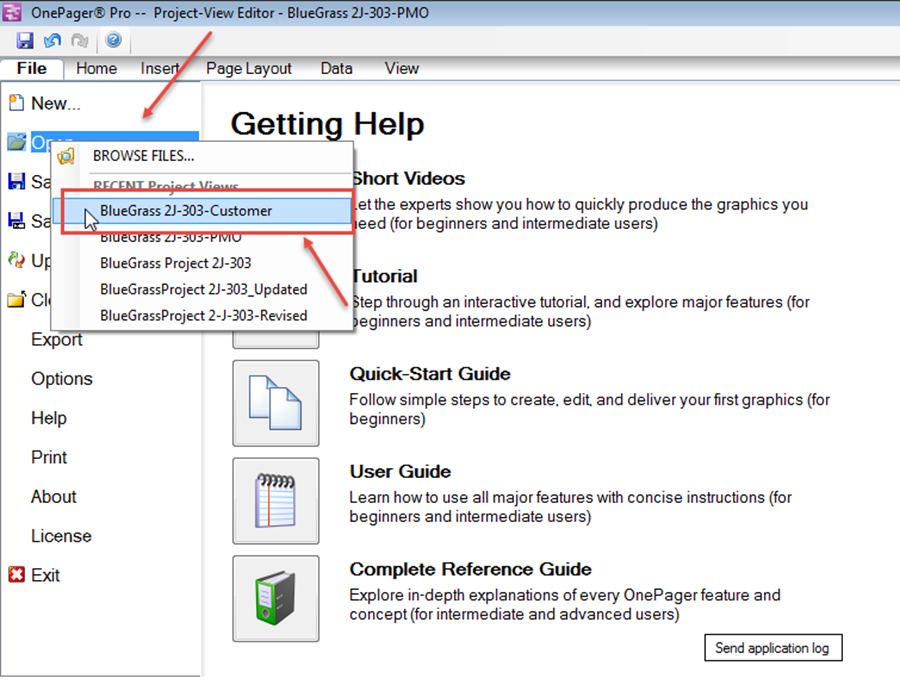Open help via the blue question mark icon
The image size is (900, 697).
(x=113, y=40)
